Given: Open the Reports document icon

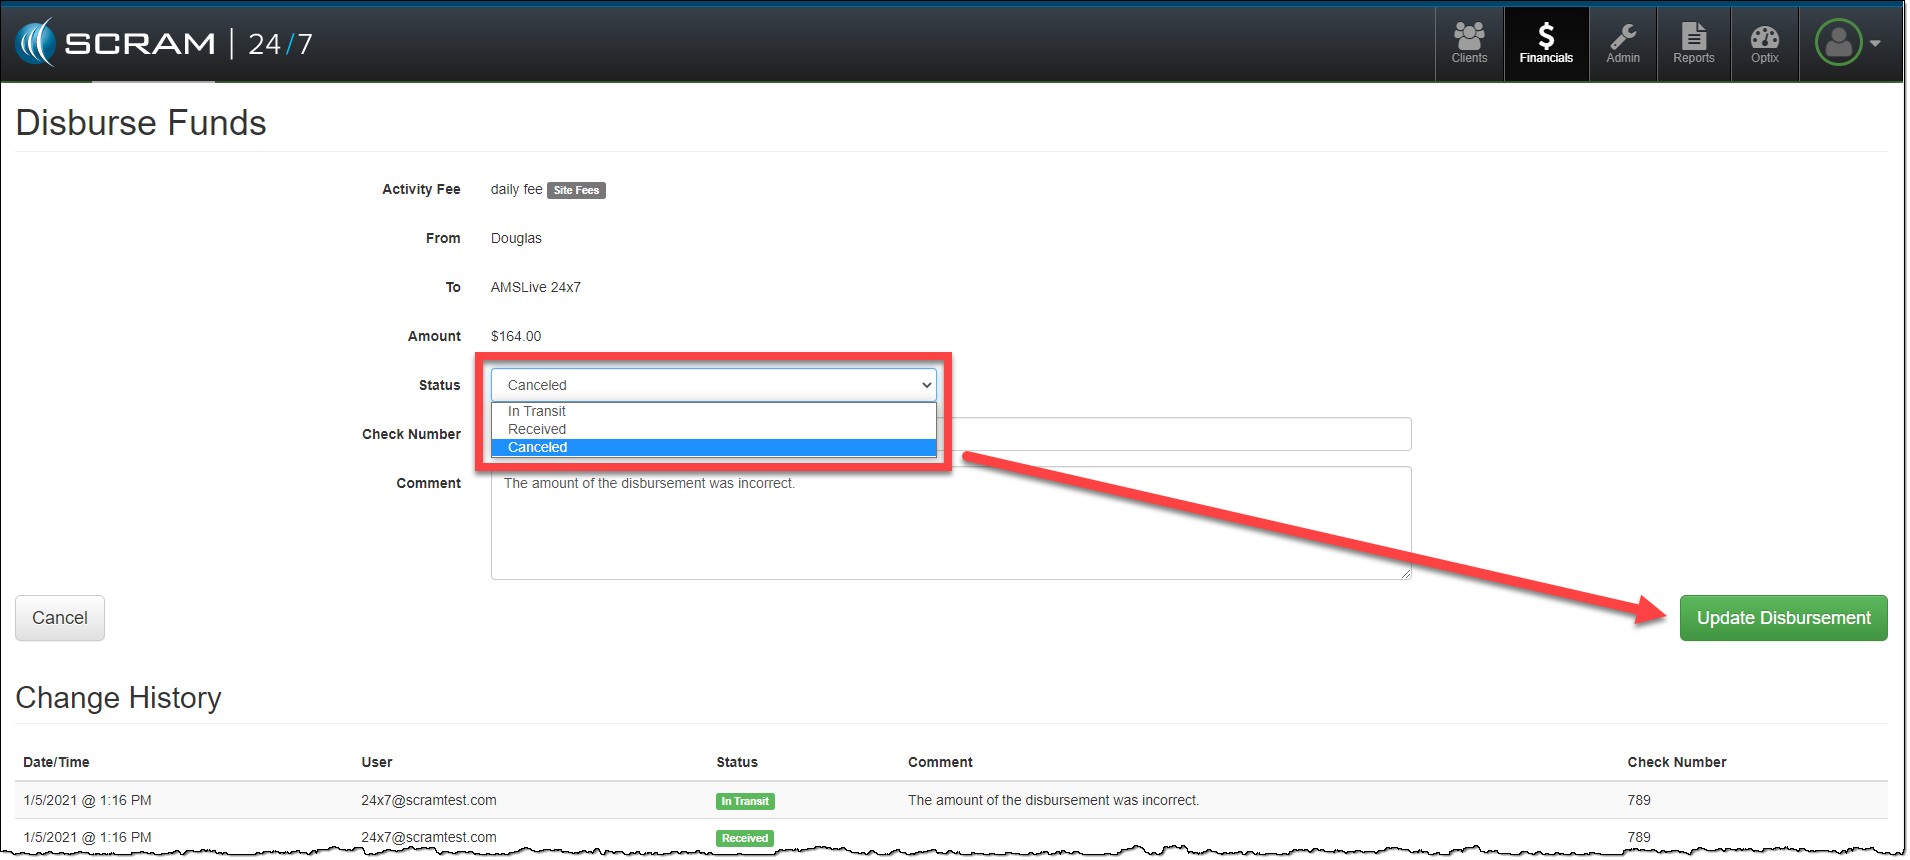Looking at the screenshot, I should pos(1693,44).
